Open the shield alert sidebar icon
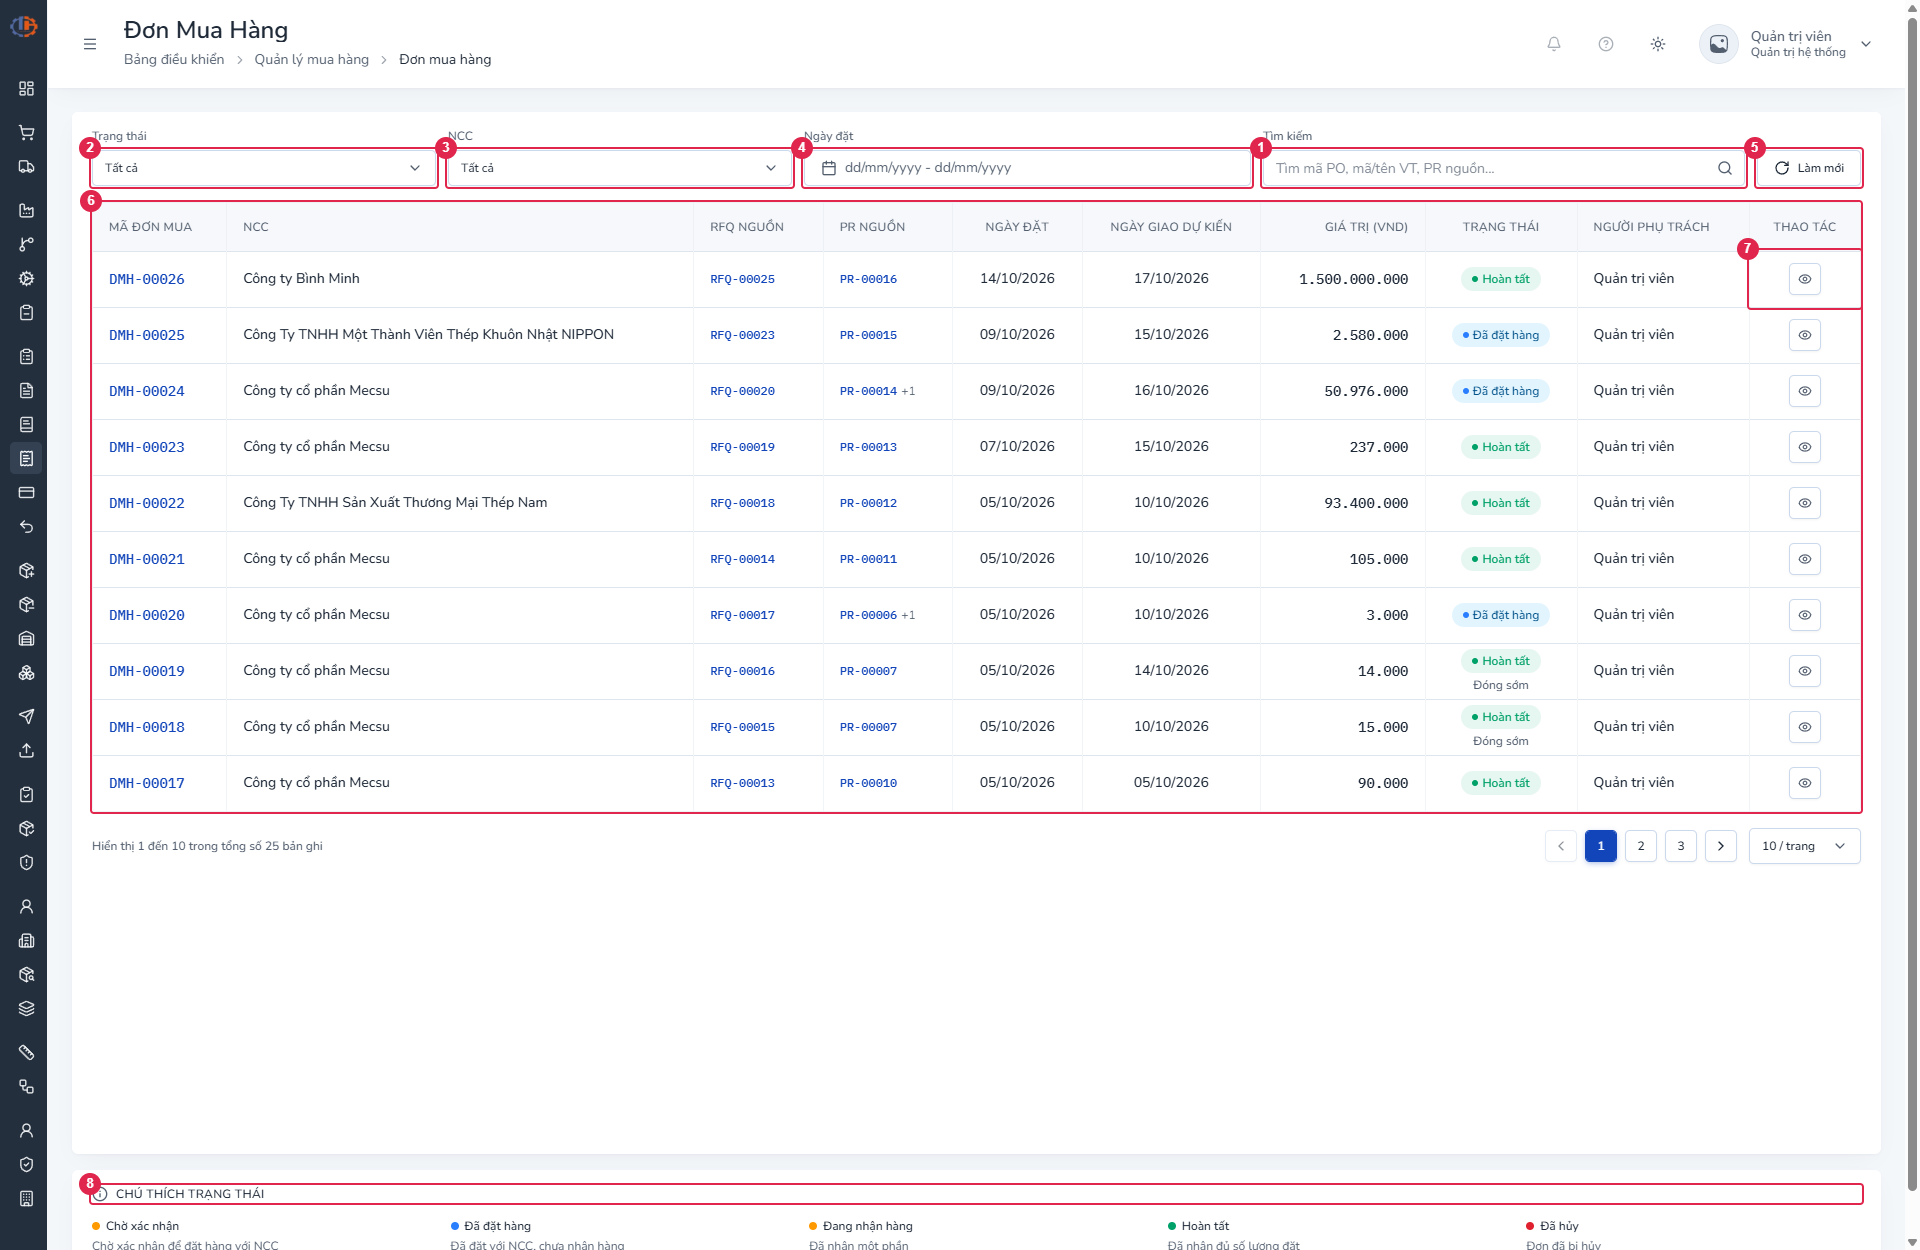1920x1250 pixels. point(27,863)
